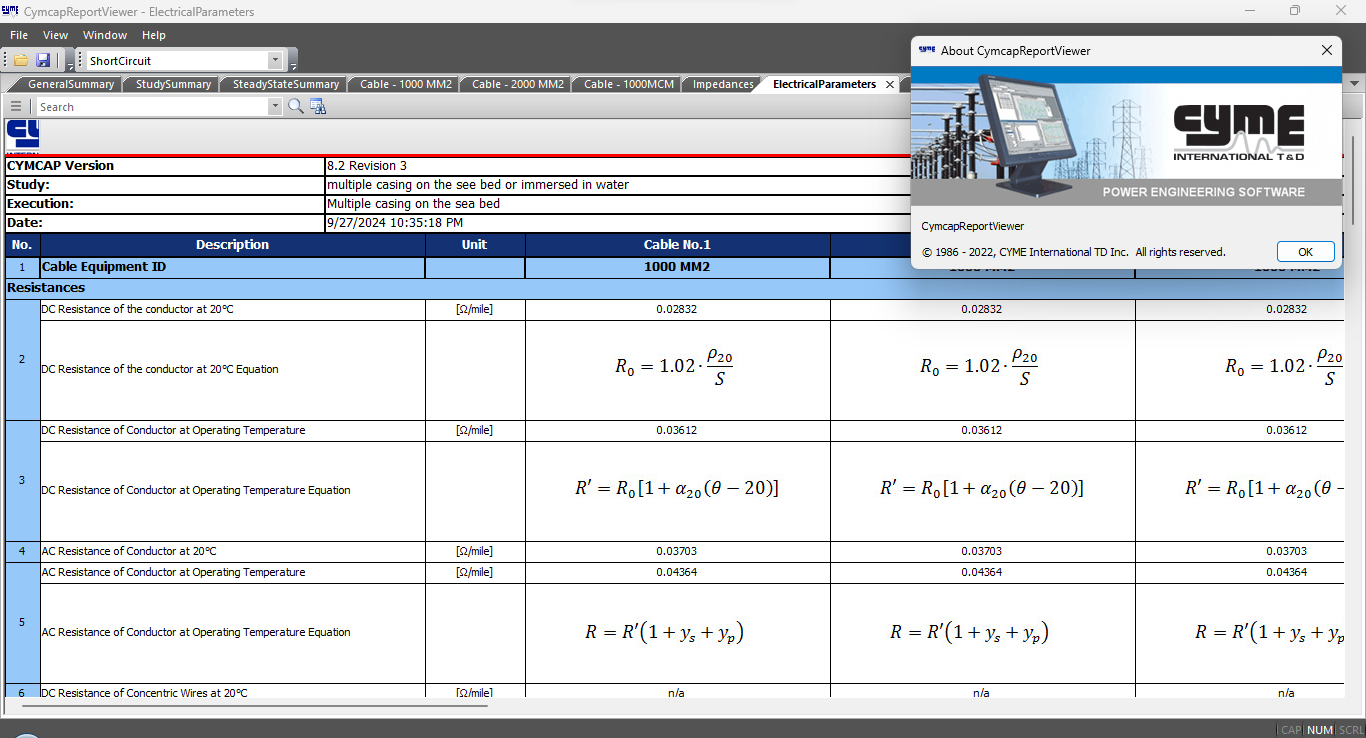Open the Help menu
The width and height of the screenshot is (1366, 738).
pyautogui.click(x=154, y=35)
